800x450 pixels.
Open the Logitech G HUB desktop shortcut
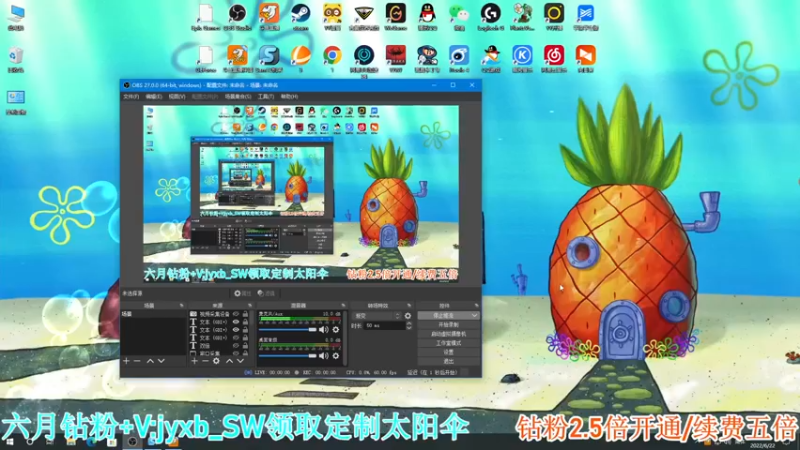[x=491, y=17]
